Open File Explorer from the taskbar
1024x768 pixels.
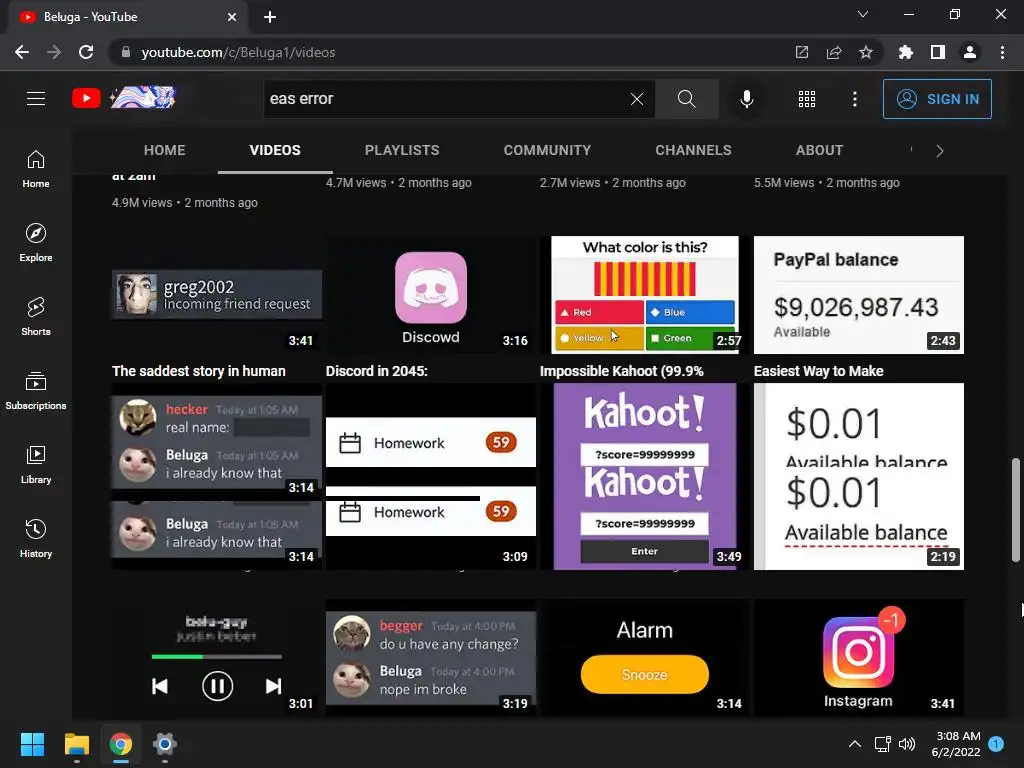click(76, 744)
